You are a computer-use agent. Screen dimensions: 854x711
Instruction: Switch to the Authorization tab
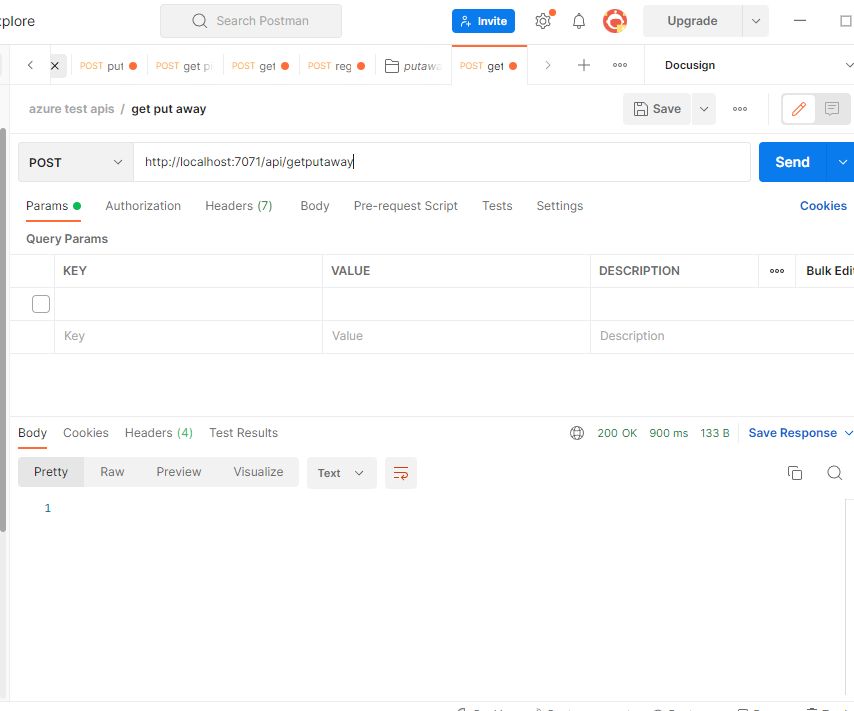(x=143, y=206)
